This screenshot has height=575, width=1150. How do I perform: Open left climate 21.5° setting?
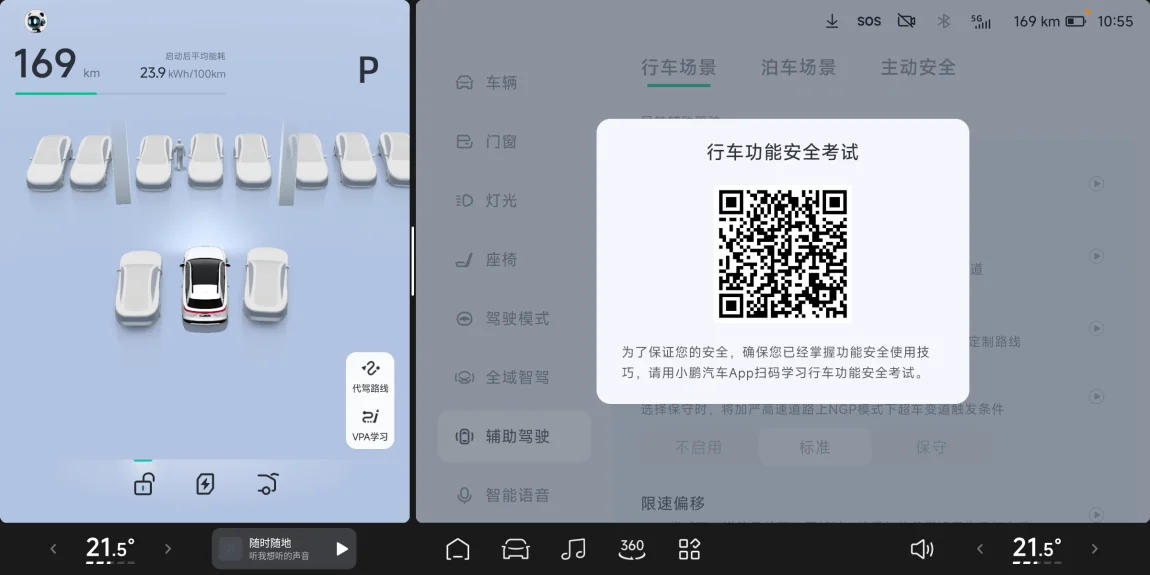coord(110,549)
